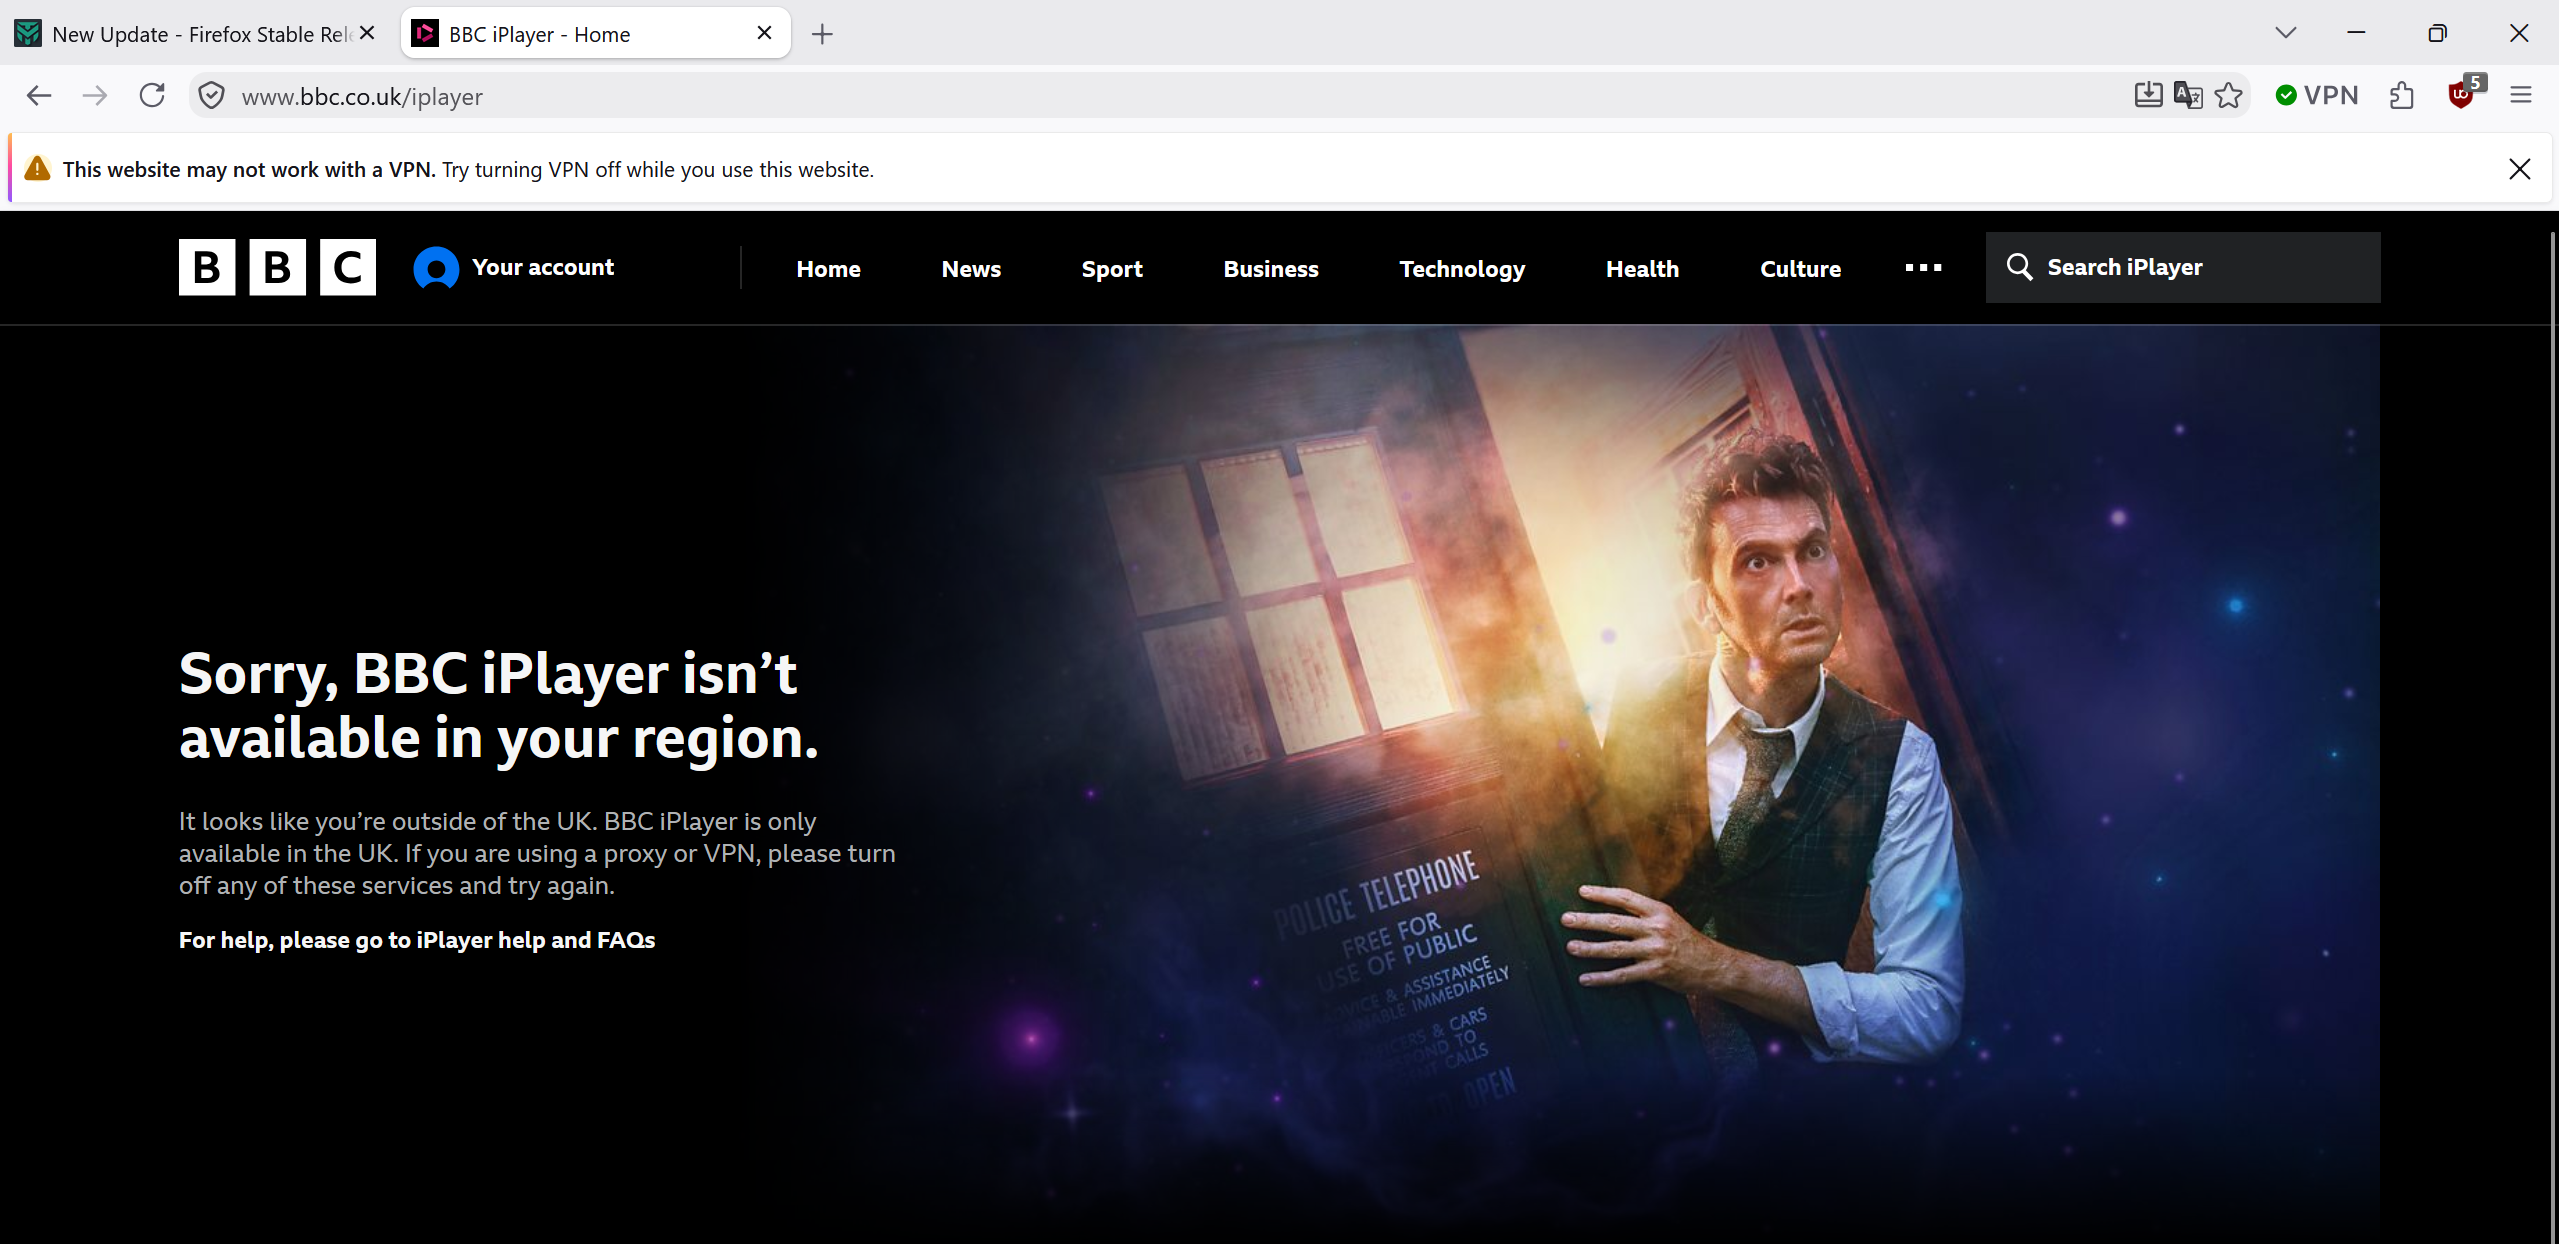The width and height of the screenshot is (2559, 1244).
Task: Open the extensions puzzle icon
Action: [2402, 96]
